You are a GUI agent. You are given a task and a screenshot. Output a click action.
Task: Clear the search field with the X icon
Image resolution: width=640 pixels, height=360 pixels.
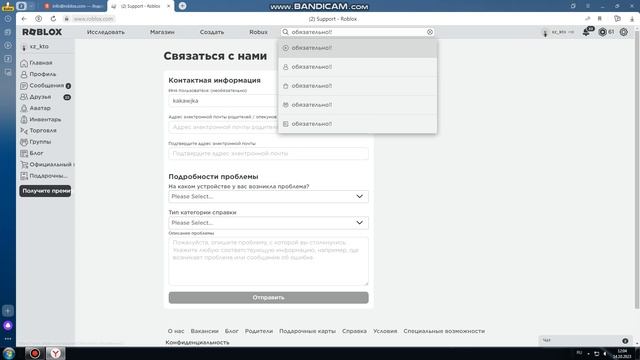click(x=430, y=32)
